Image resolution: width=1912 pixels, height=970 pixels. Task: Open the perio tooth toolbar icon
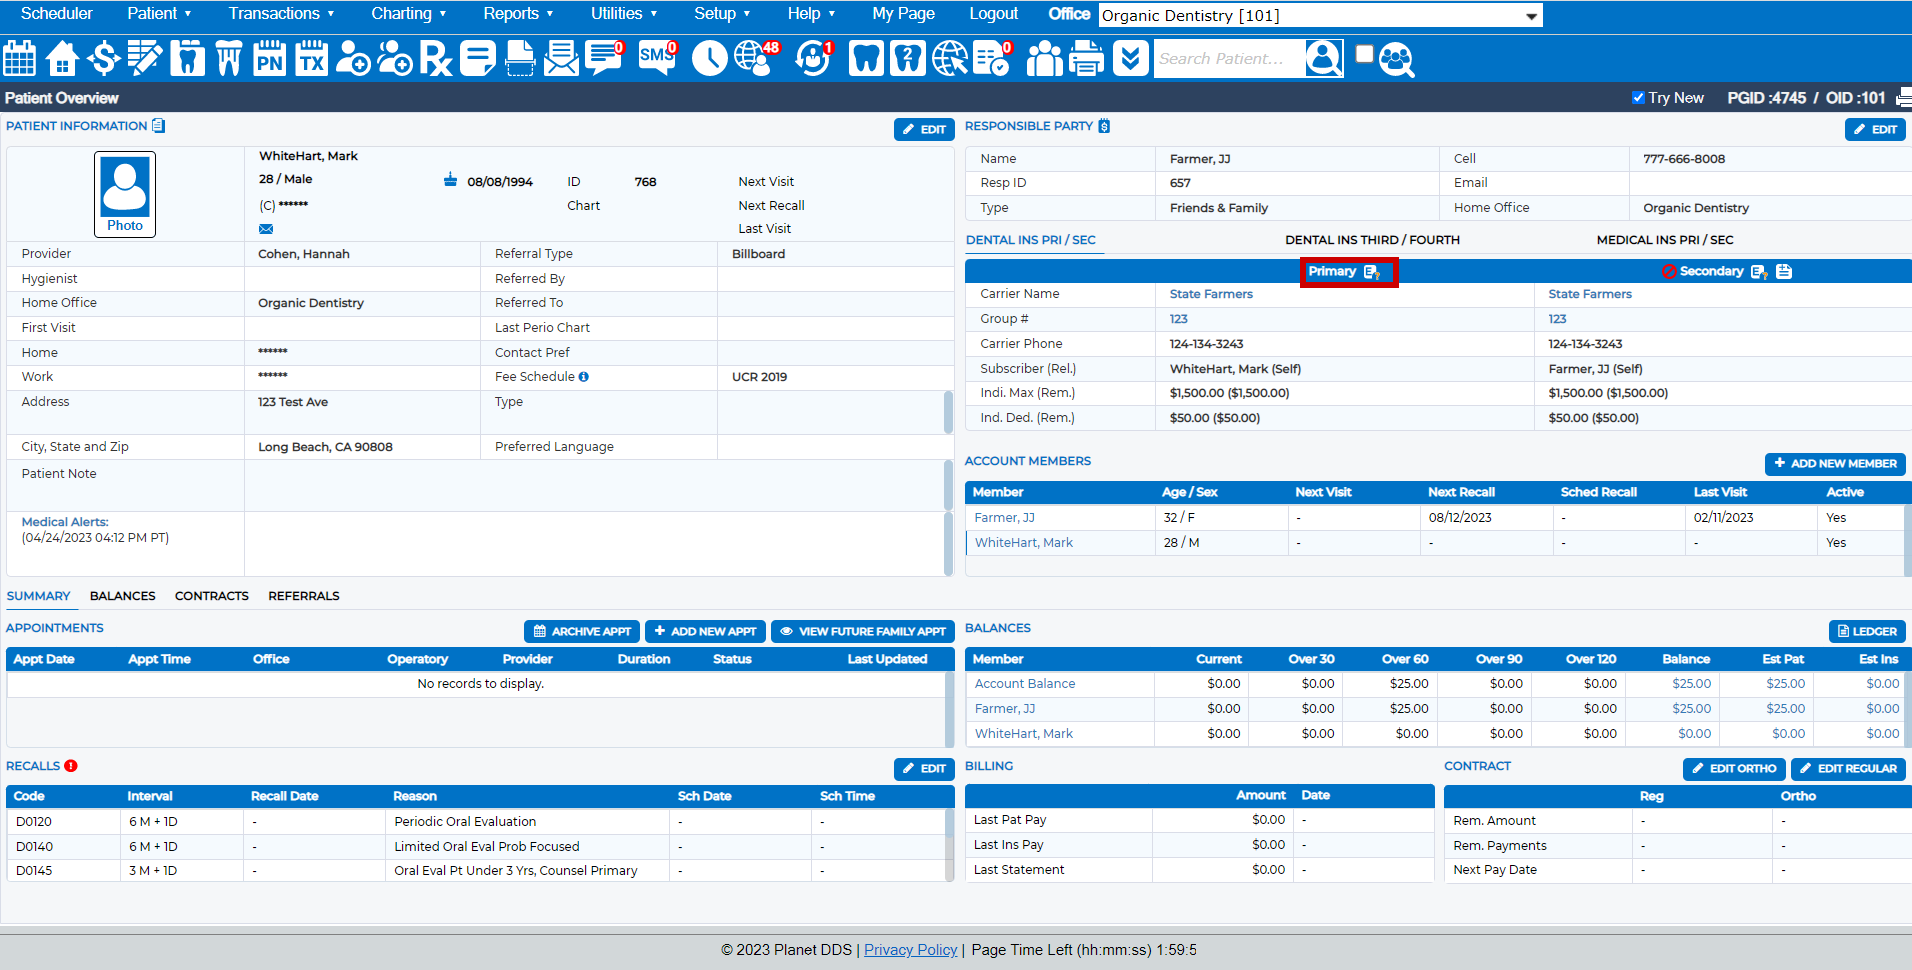(229, 58)
